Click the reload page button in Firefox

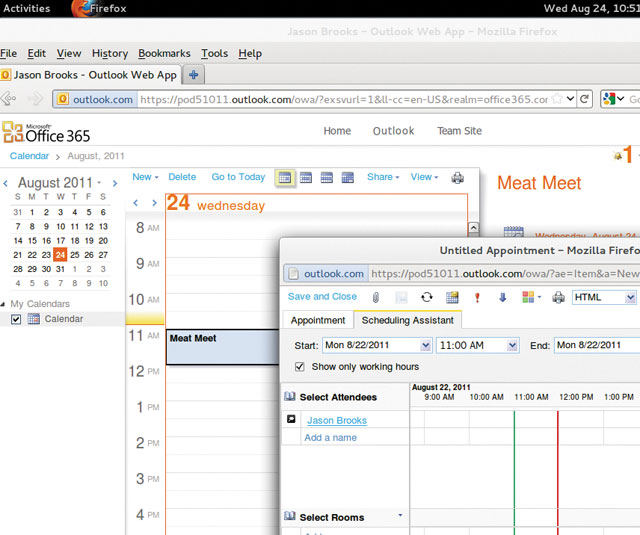tap(584, 99)
